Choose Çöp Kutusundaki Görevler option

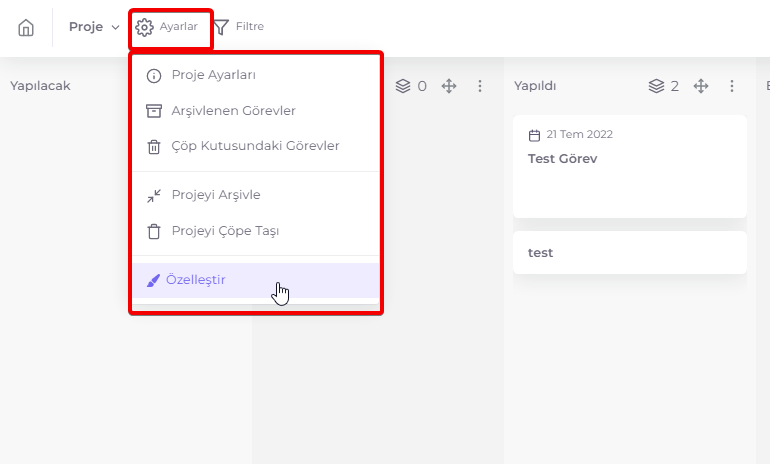(256, 146)
